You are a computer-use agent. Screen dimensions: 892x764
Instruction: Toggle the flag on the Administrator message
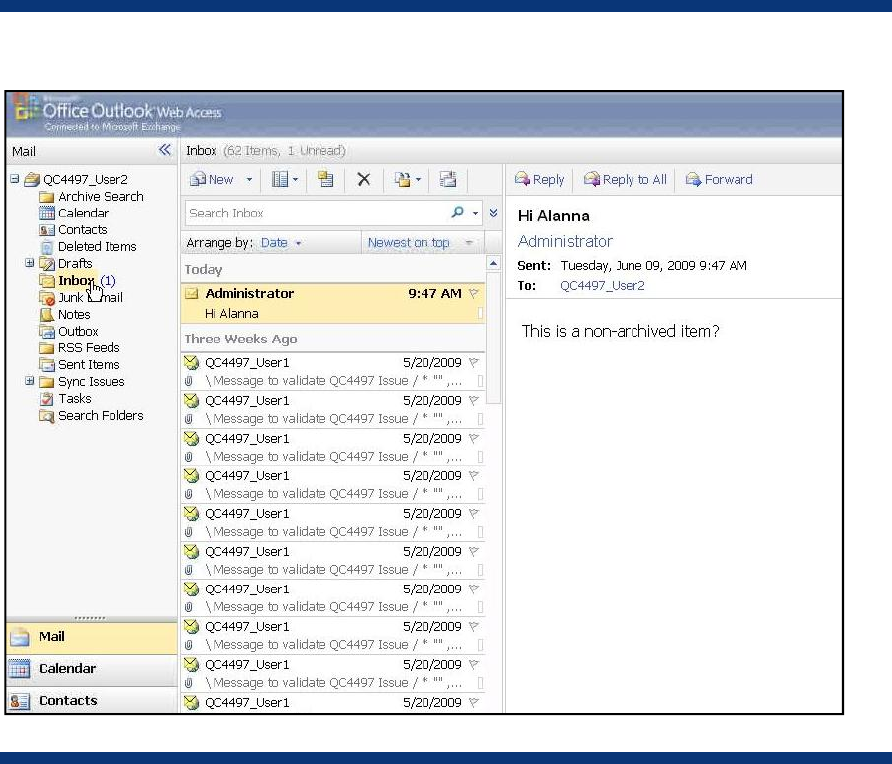[x=473, y=294]
